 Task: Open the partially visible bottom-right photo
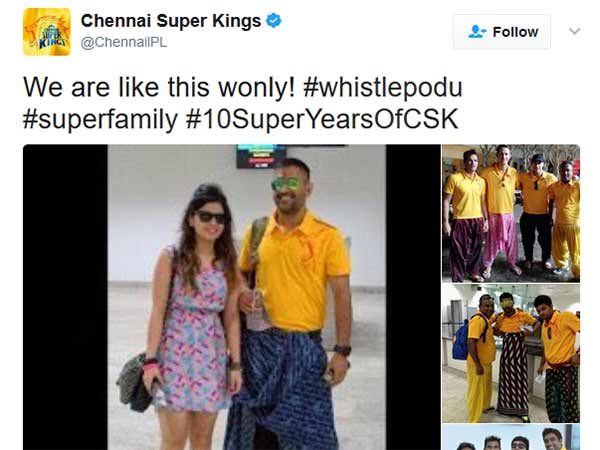coord(511,437)
